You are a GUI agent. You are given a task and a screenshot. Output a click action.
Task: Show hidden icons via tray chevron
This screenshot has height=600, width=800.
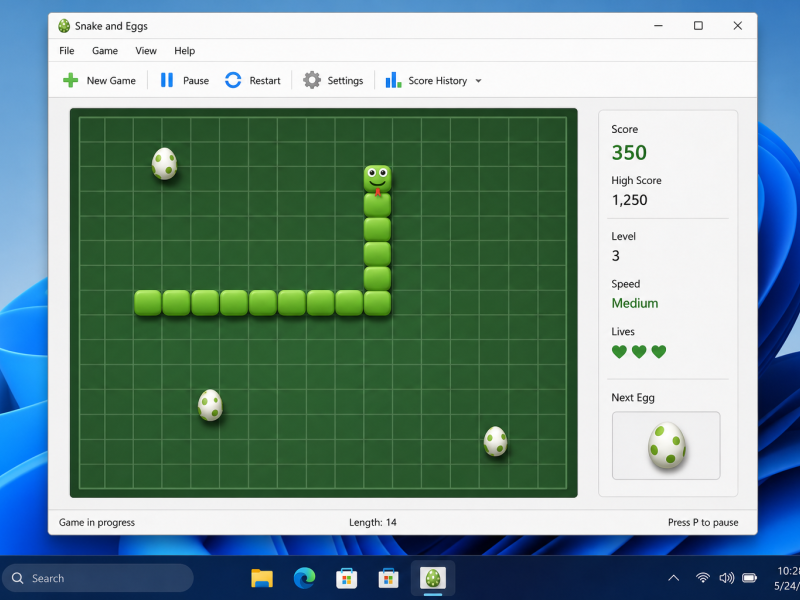(673, 578)
